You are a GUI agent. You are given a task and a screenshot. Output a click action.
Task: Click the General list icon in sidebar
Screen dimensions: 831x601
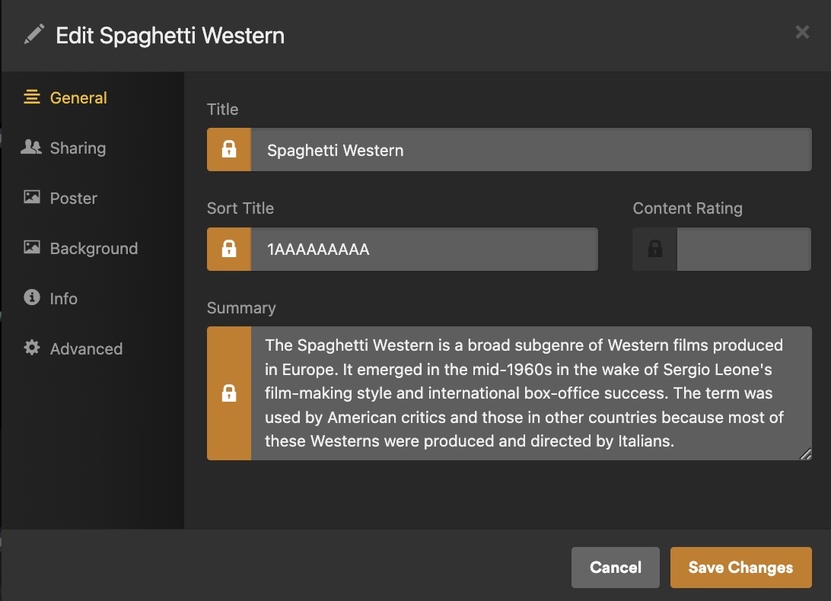[32, 97]
